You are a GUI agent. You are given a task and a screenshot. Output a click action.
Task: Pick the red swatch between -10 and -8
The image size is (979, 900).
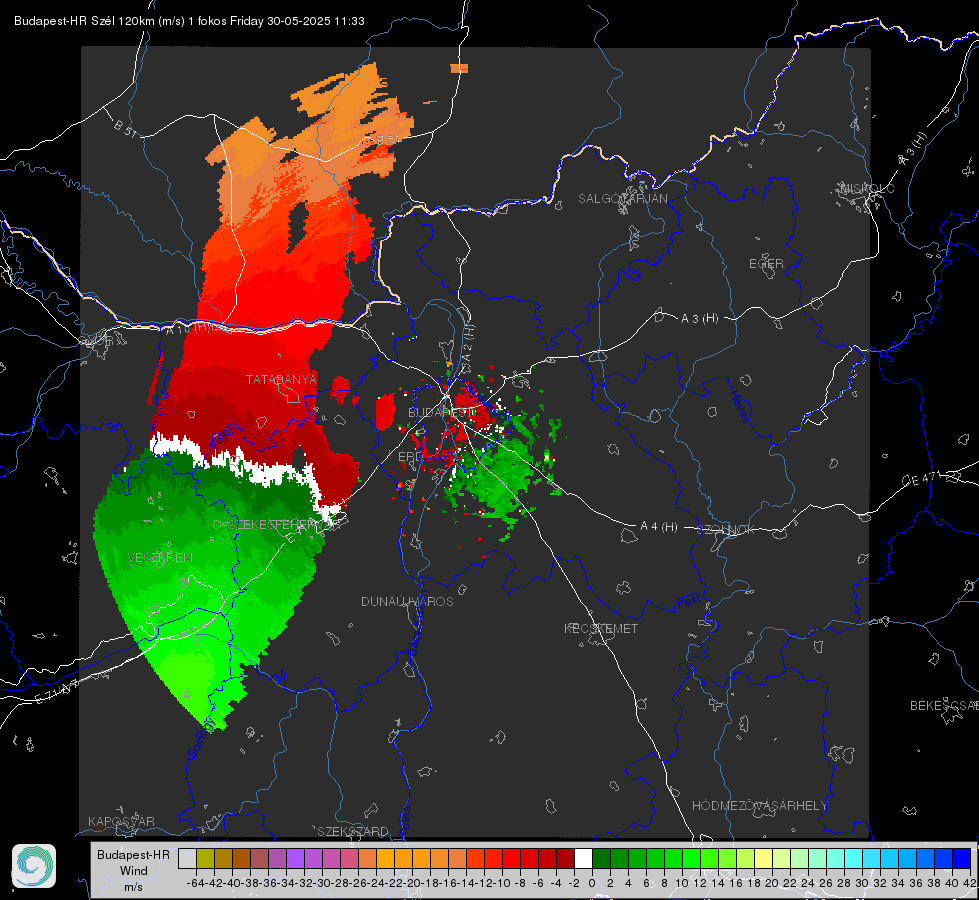pos(511,858)
